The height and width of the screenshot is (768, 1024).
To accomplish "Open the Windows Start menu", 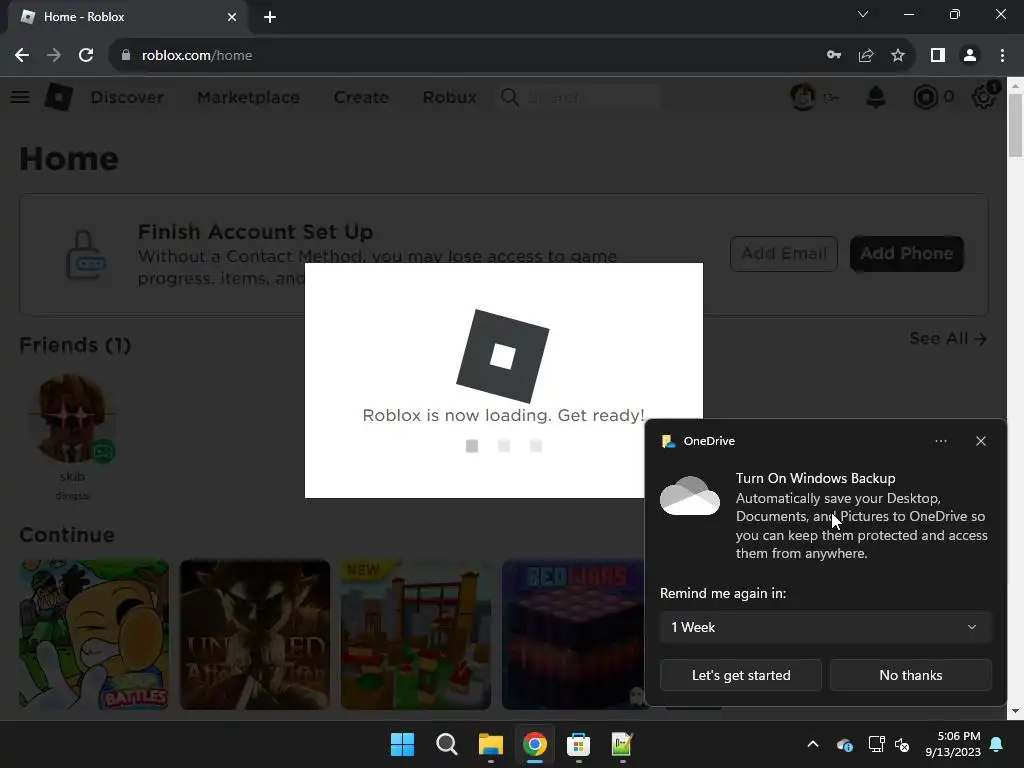I will click(402, 744).
